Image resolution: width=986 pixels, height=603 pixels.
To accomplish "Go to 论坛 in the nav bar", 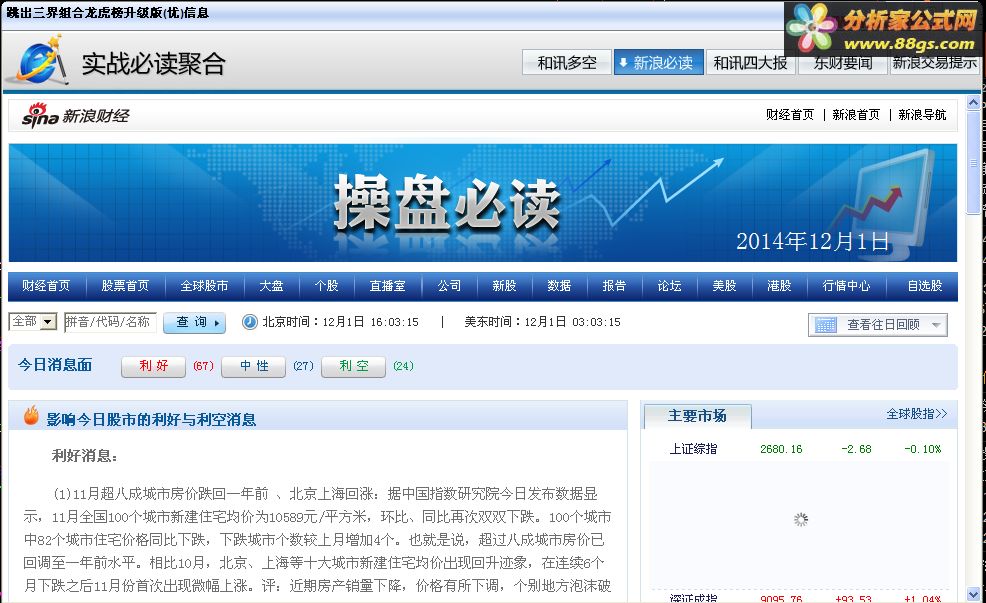I will (669, 286).
